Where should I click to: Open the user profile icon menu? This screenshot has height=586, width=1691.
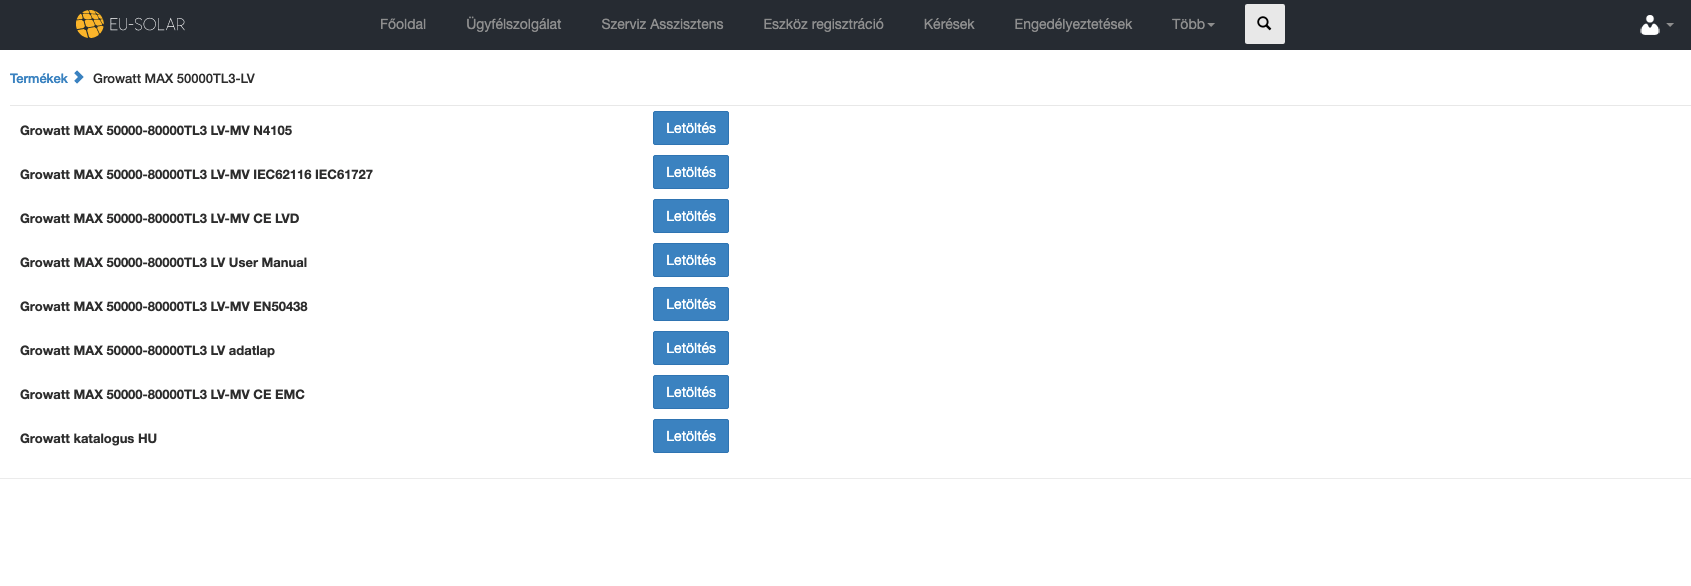[x=1655, y=25]
